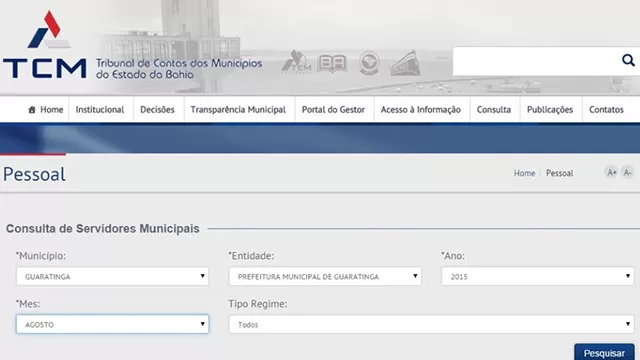Click the Tipo Regime: label
The height and width of the screenshot is (360, 640).
click(258, 304)
